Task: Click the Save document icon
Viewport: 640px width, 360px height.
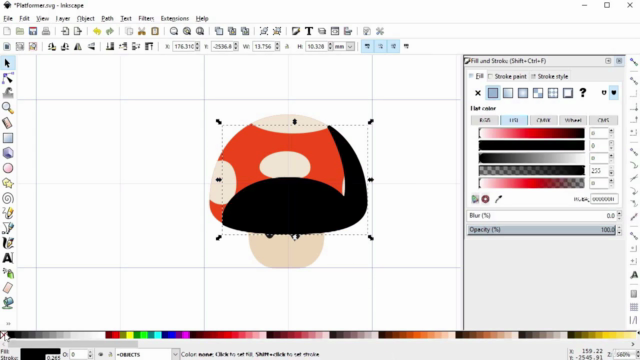Action: pos(33,31)
